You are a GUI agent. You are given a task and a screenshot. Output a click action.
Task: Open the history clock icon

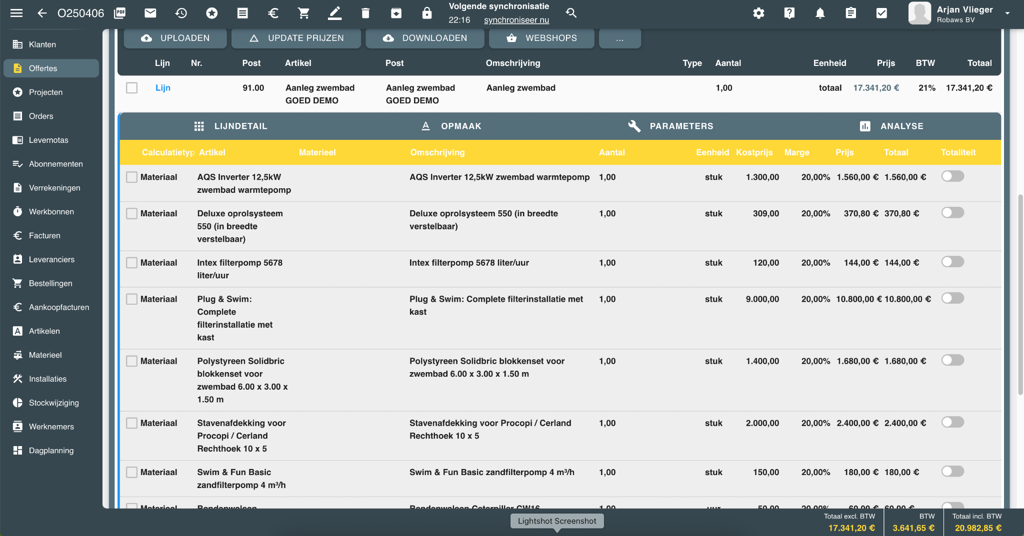[x=181, y=13]
